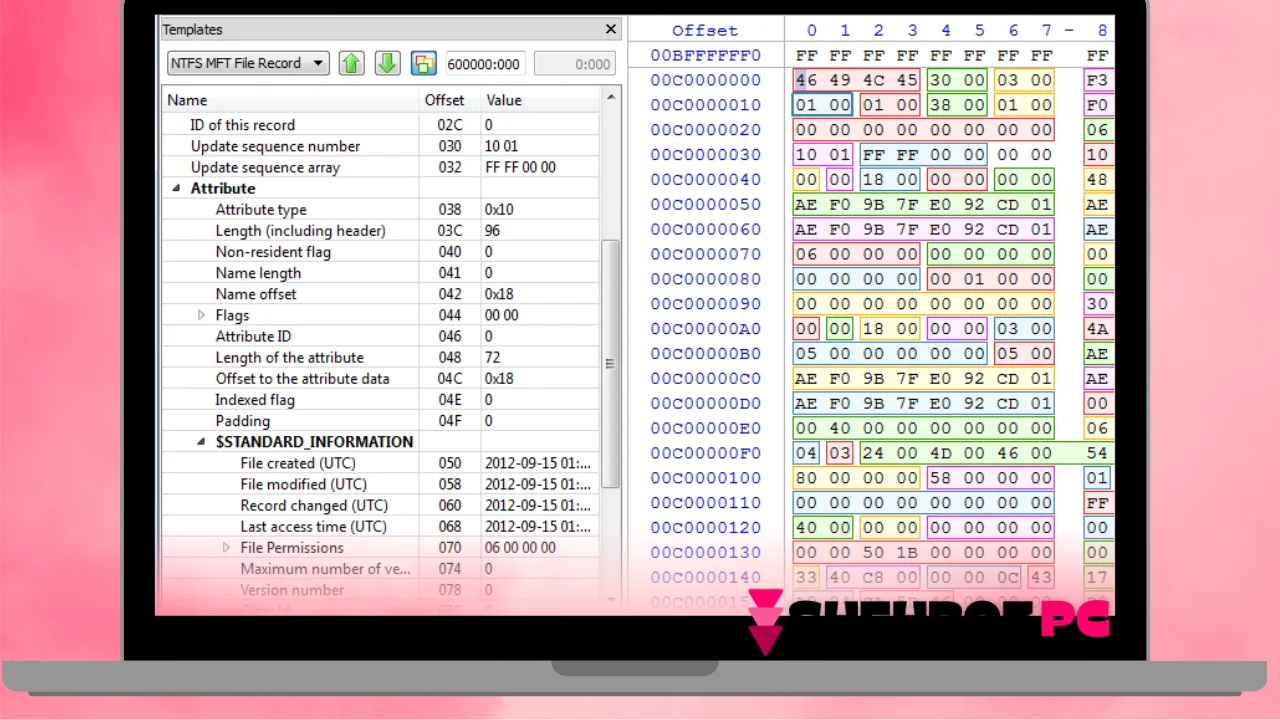Select the 'Update sequence array' row

[380, 167]
